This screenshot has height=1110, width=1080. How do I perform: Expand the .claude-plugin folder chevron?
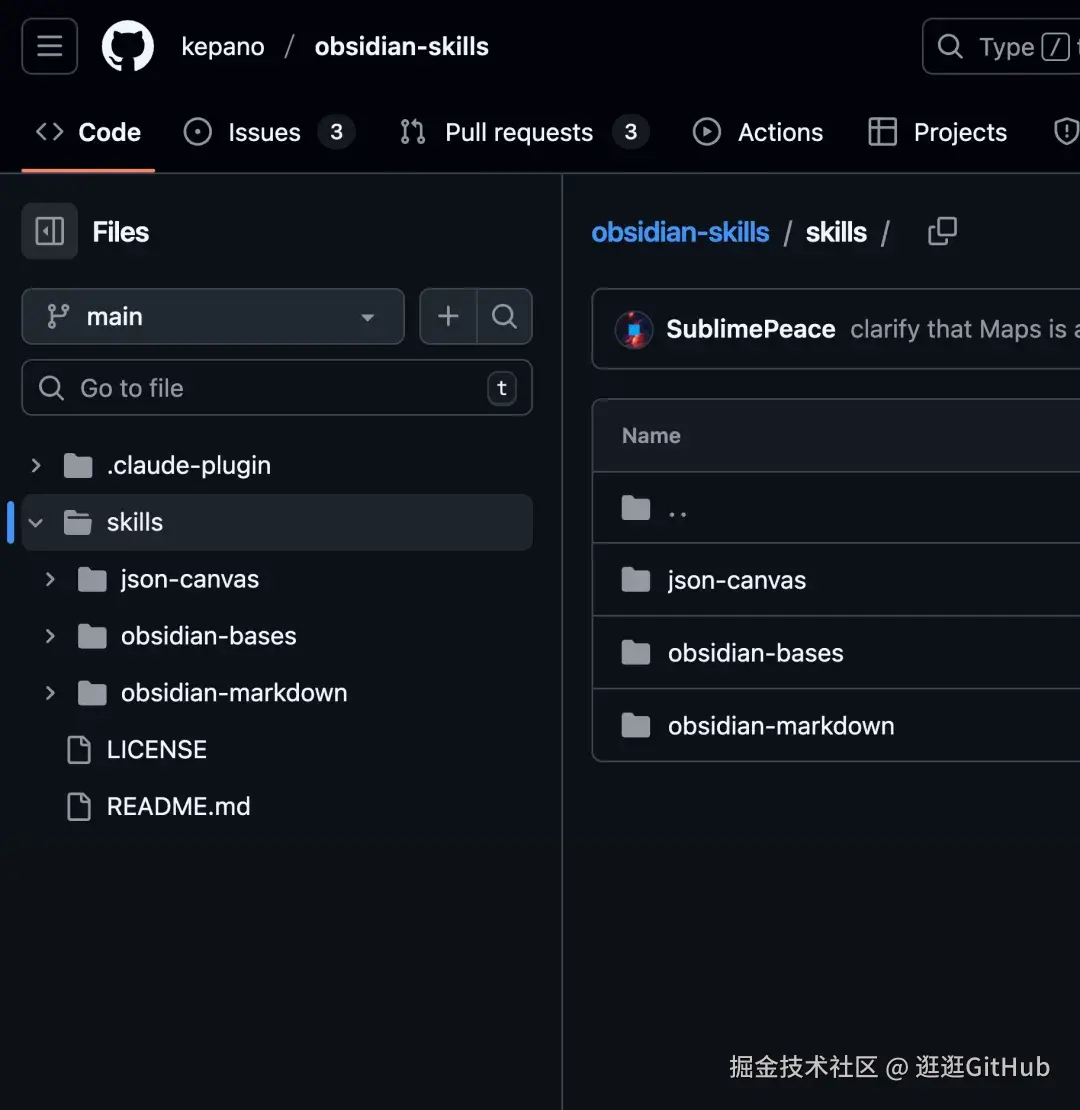click(36, 466)
